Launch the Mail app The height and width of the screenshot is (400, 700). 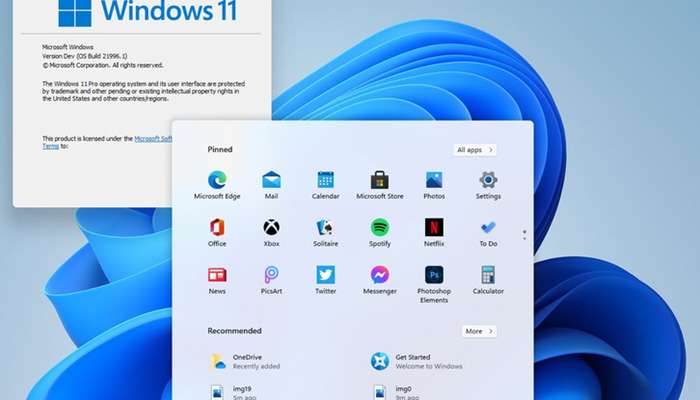(x=271, y=185)
